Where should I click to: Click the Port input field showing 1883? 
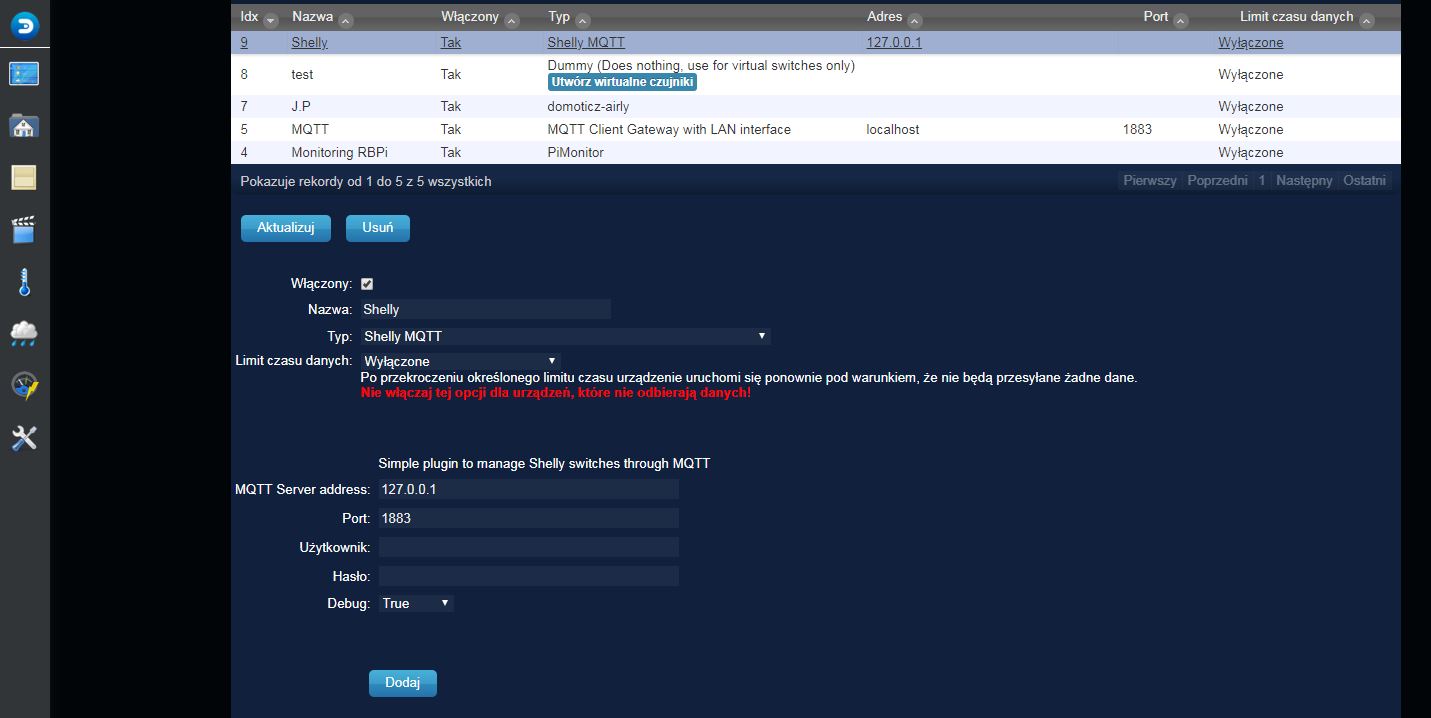point(529,518)
